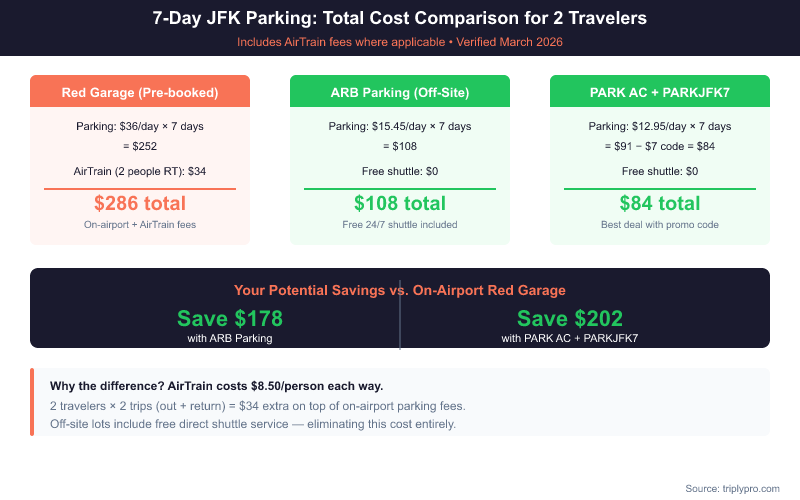Click the 'Free 24/7 shuttle included' caption
The height and width of the screenshot is (500, 800).
point(400,225)
